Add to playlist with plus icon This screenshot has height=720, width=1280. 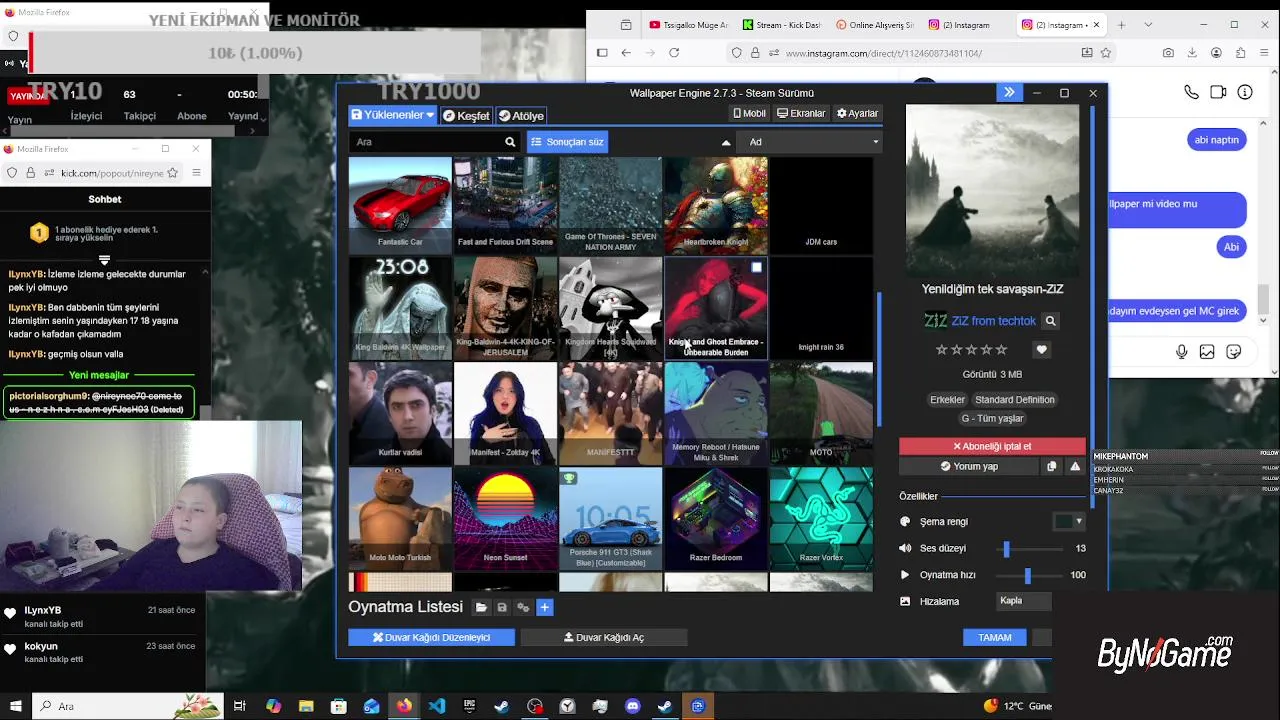tap(545, 607)
